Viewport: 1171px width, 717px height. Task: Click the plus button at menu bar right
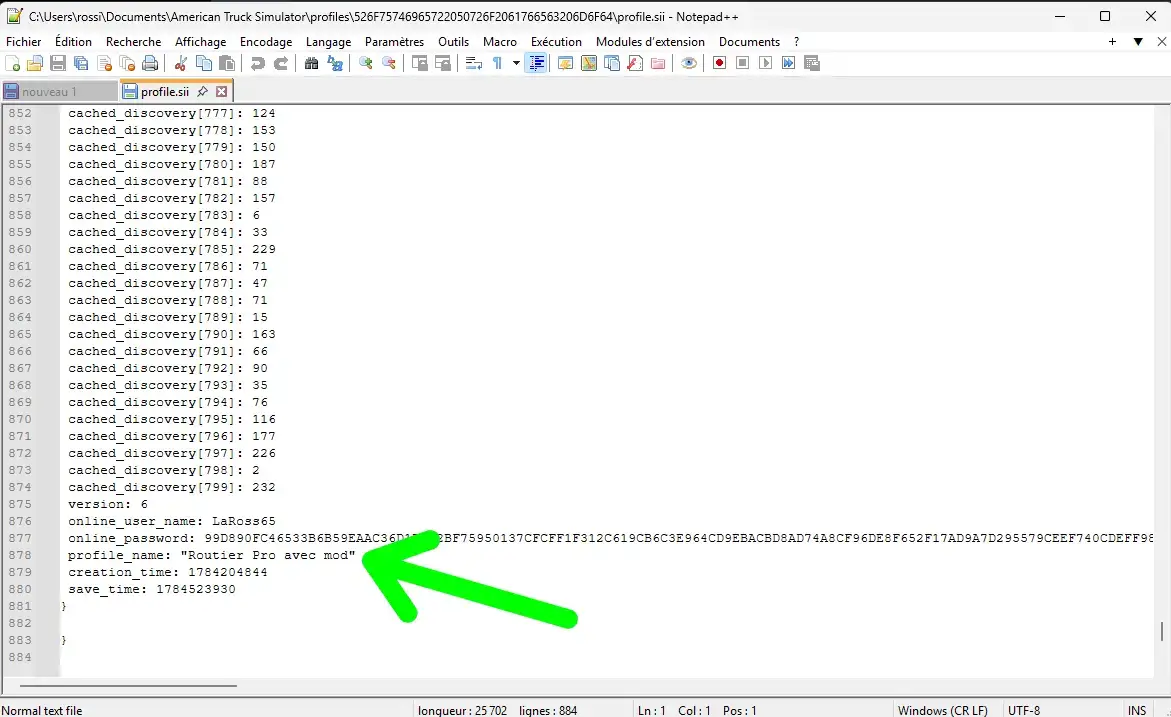1113,42
